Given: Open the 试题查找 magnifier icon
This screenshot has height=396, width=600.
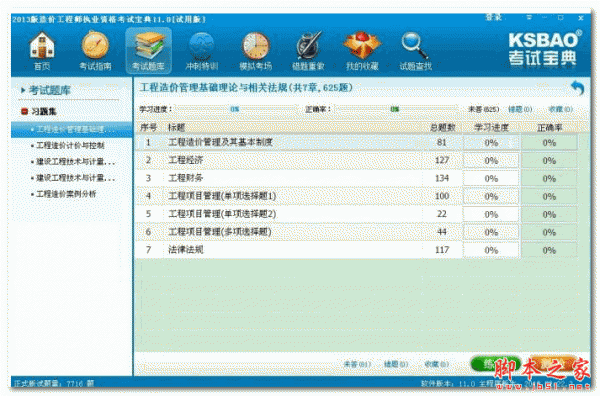Looking at the screenshot, I should tap(415, 50).
